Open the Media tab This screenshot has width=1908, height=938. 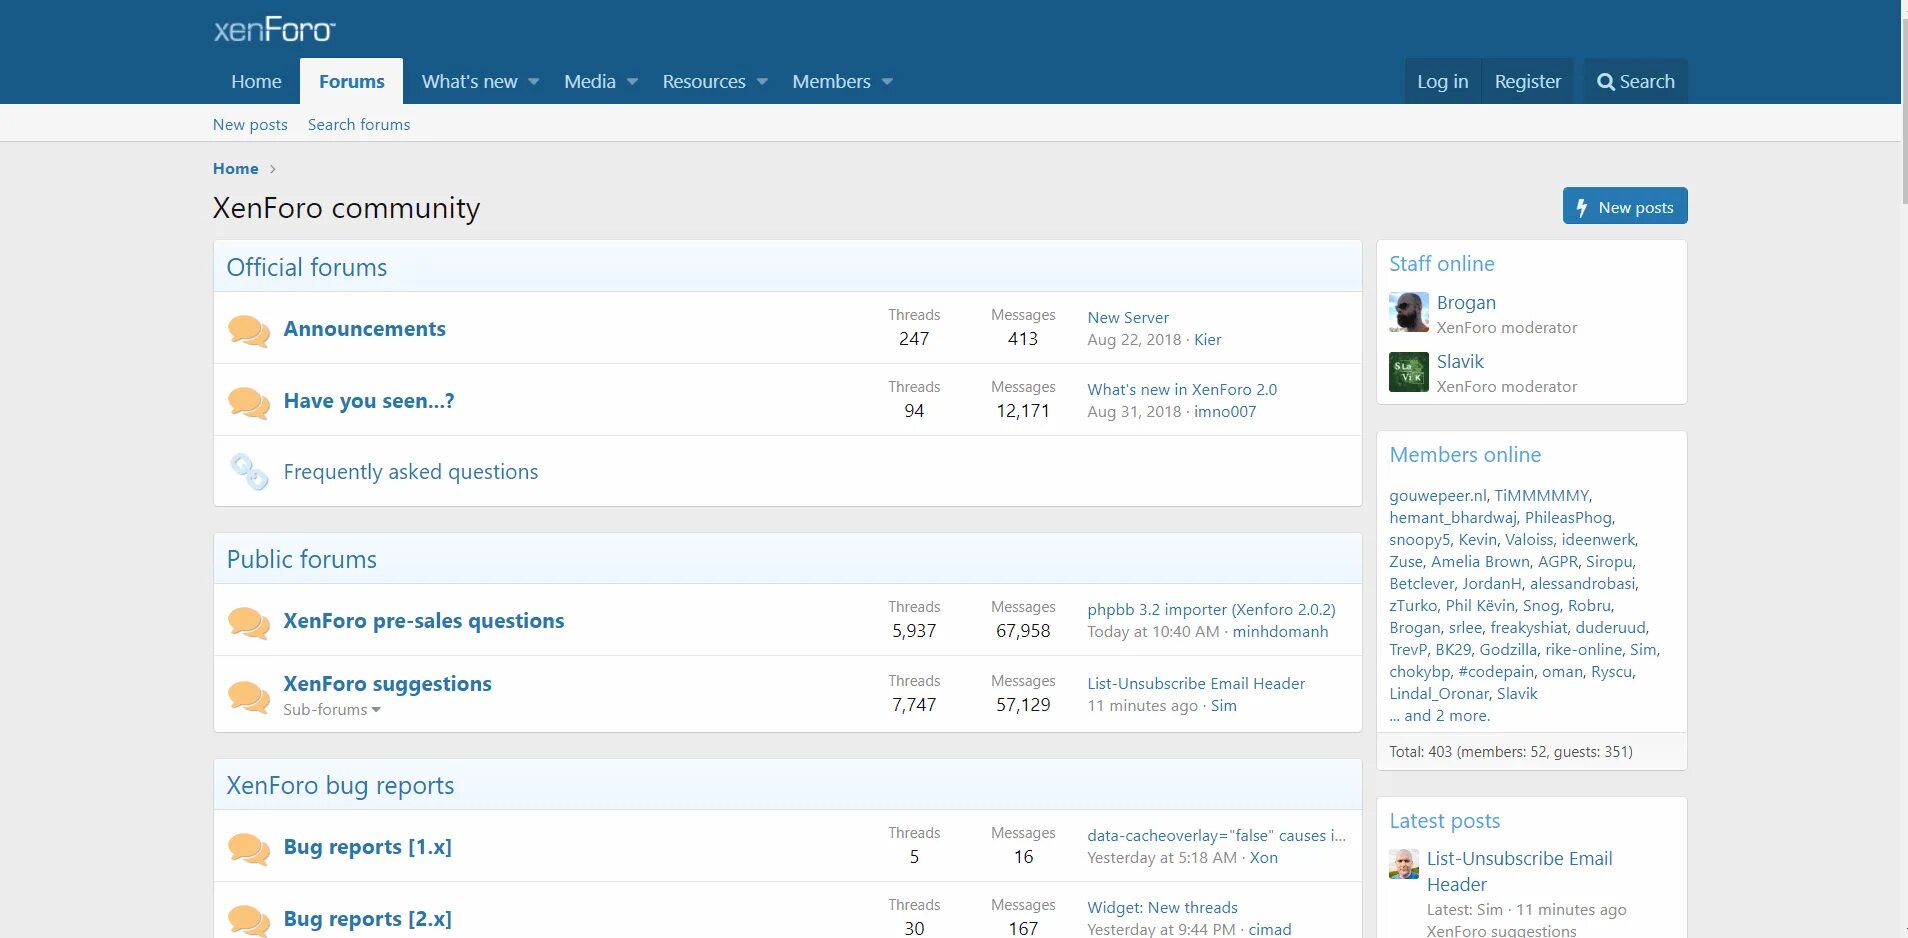(590, 81)
